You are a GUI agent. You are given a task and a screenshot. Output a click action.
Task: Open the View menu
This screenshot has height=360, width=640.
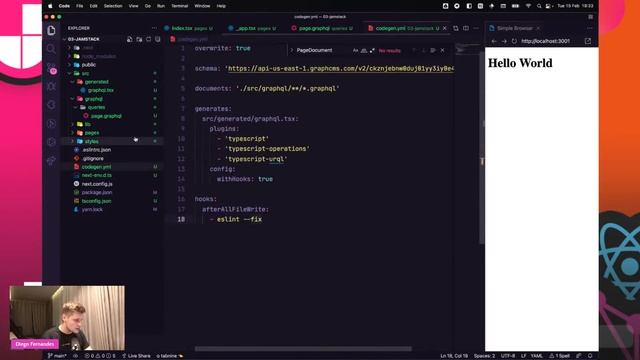133,6
